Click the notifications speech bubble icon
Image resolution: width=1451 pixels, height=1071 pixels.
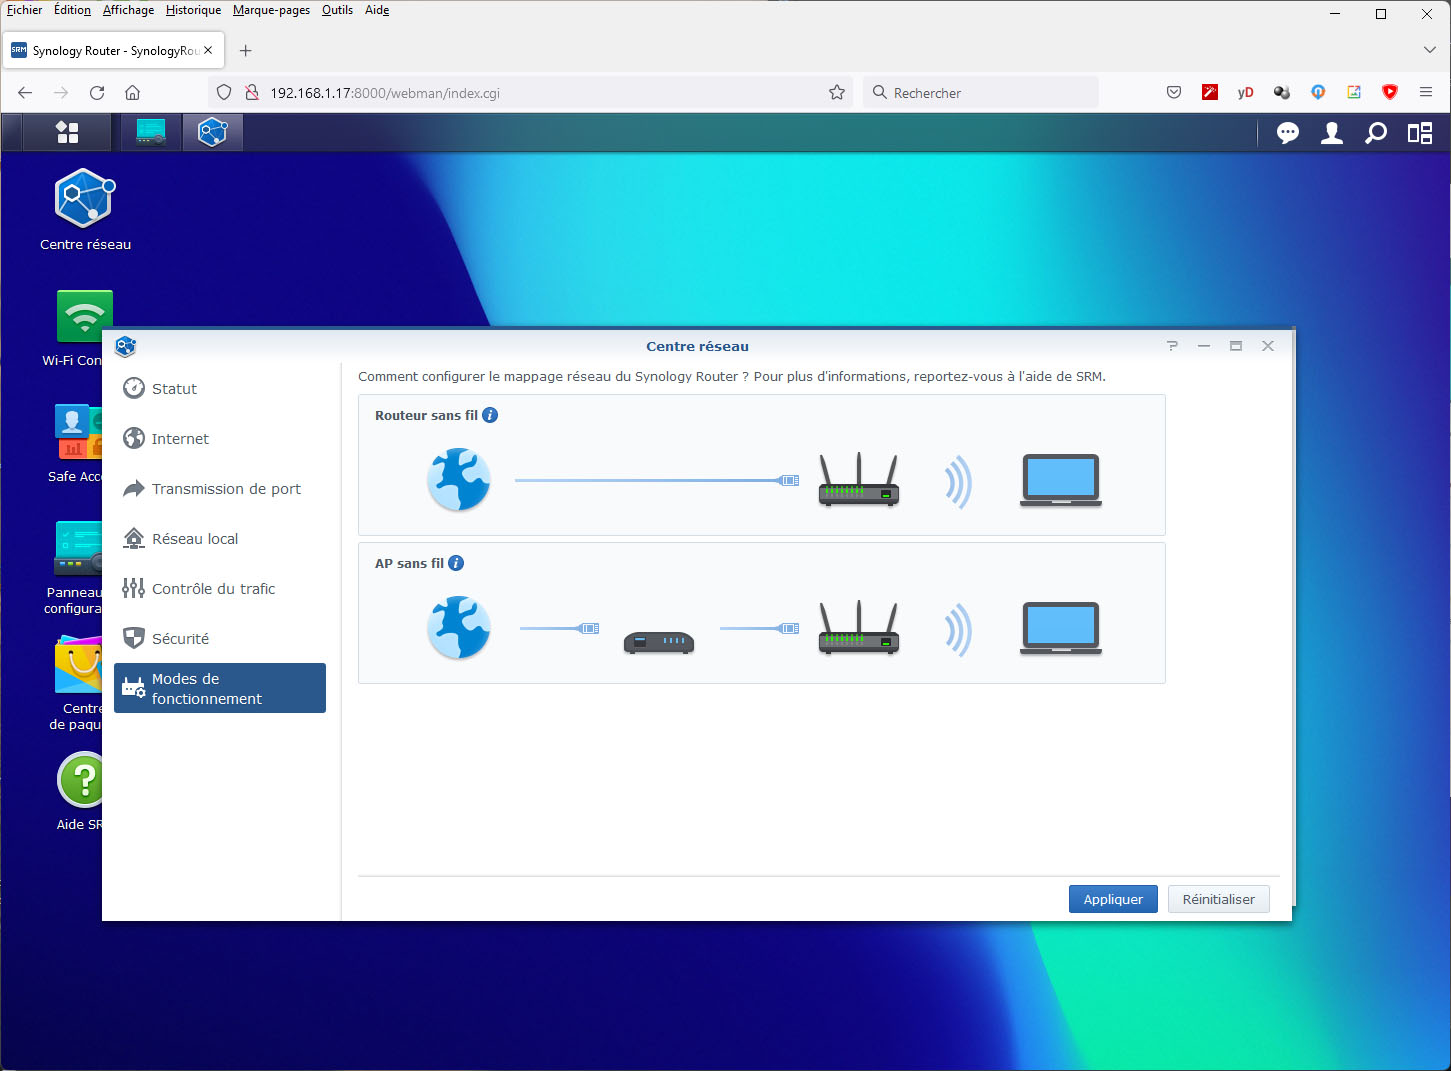1287,133
